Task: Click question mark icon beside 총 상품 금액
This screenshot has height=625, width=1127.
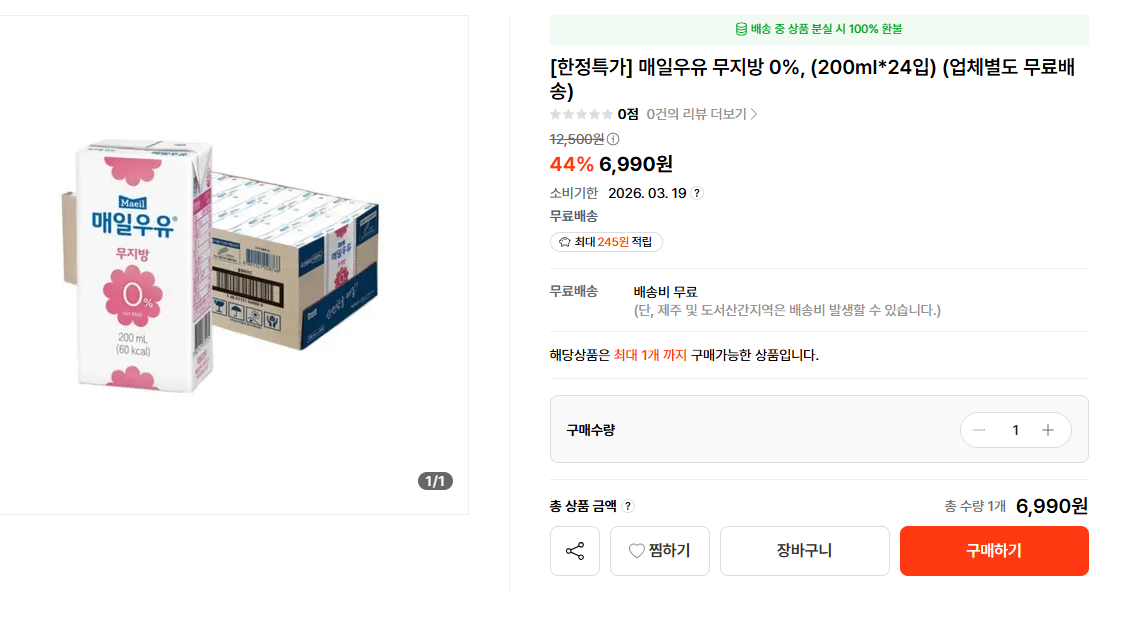Action: [628, 507]
